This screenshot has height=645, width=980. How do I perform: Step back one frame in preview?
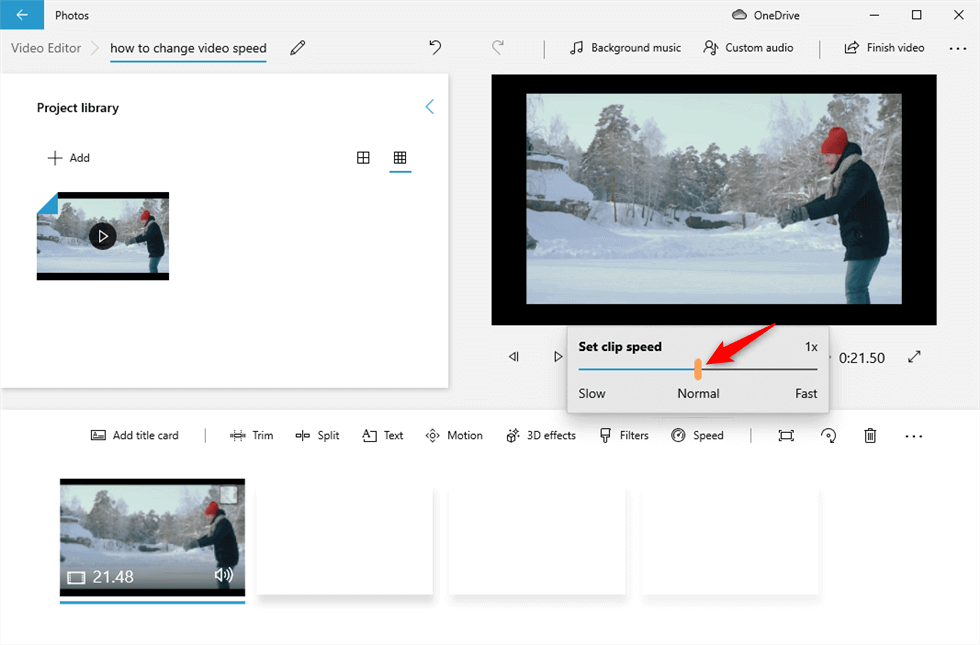click(x=514, y=357)
